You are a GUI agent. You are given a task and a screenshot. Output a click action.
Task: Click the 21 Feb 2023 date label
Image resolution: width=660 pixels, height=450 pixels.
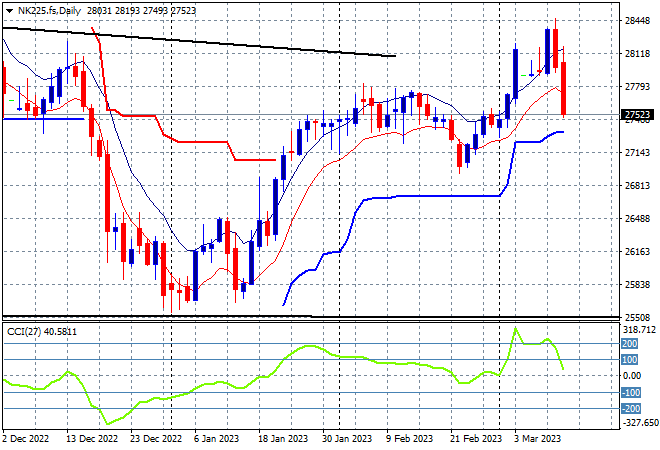pos(476,439)
